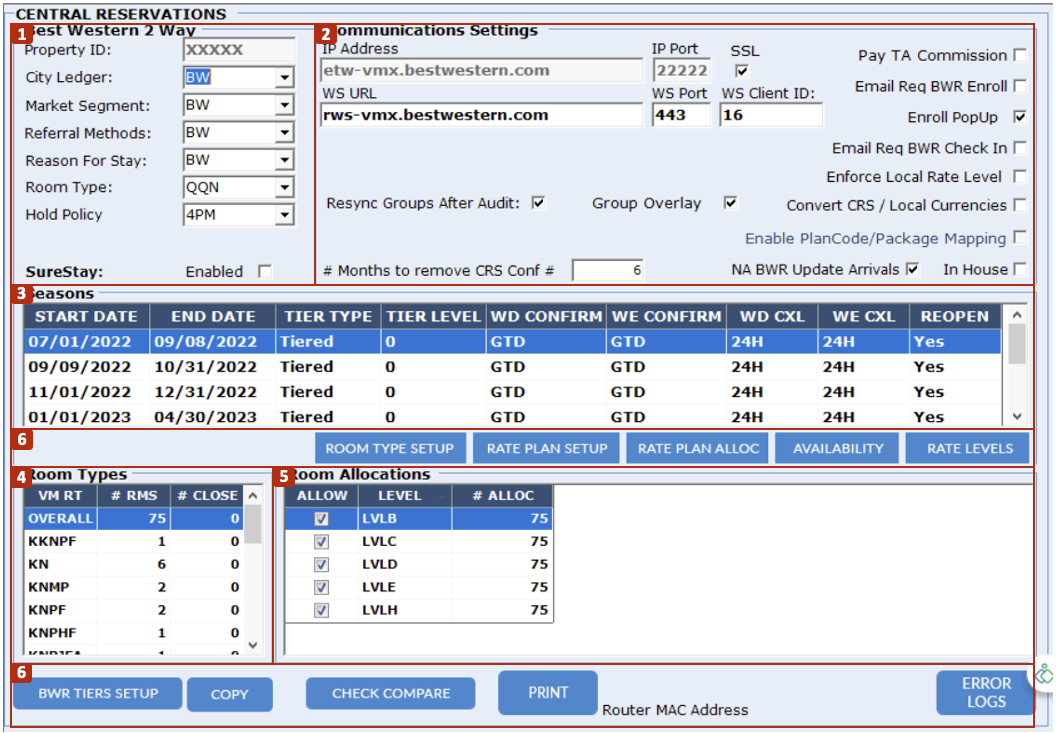The width and height of the screenshot is (1058, 733).
Task: Uncheck the Enroll PopUp checkbox
Action: [x=1020, y=117]
